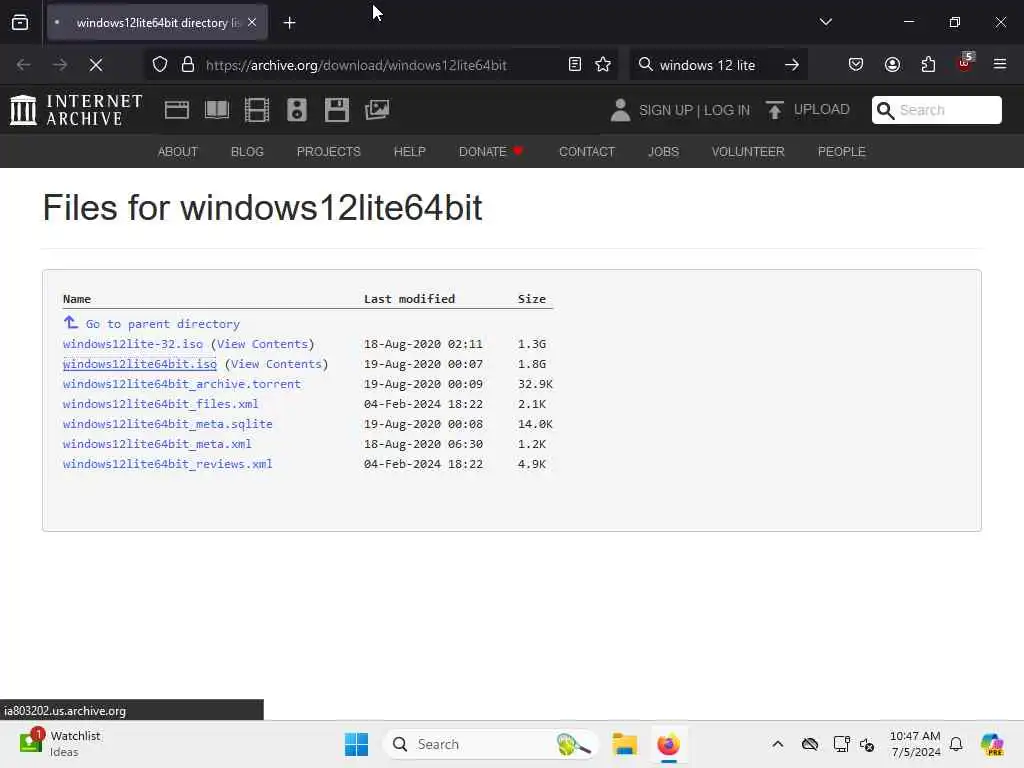This screenshot has width=1024, height=768.
Task: Click the archive.org URL address field
Action: pos(356,65)
